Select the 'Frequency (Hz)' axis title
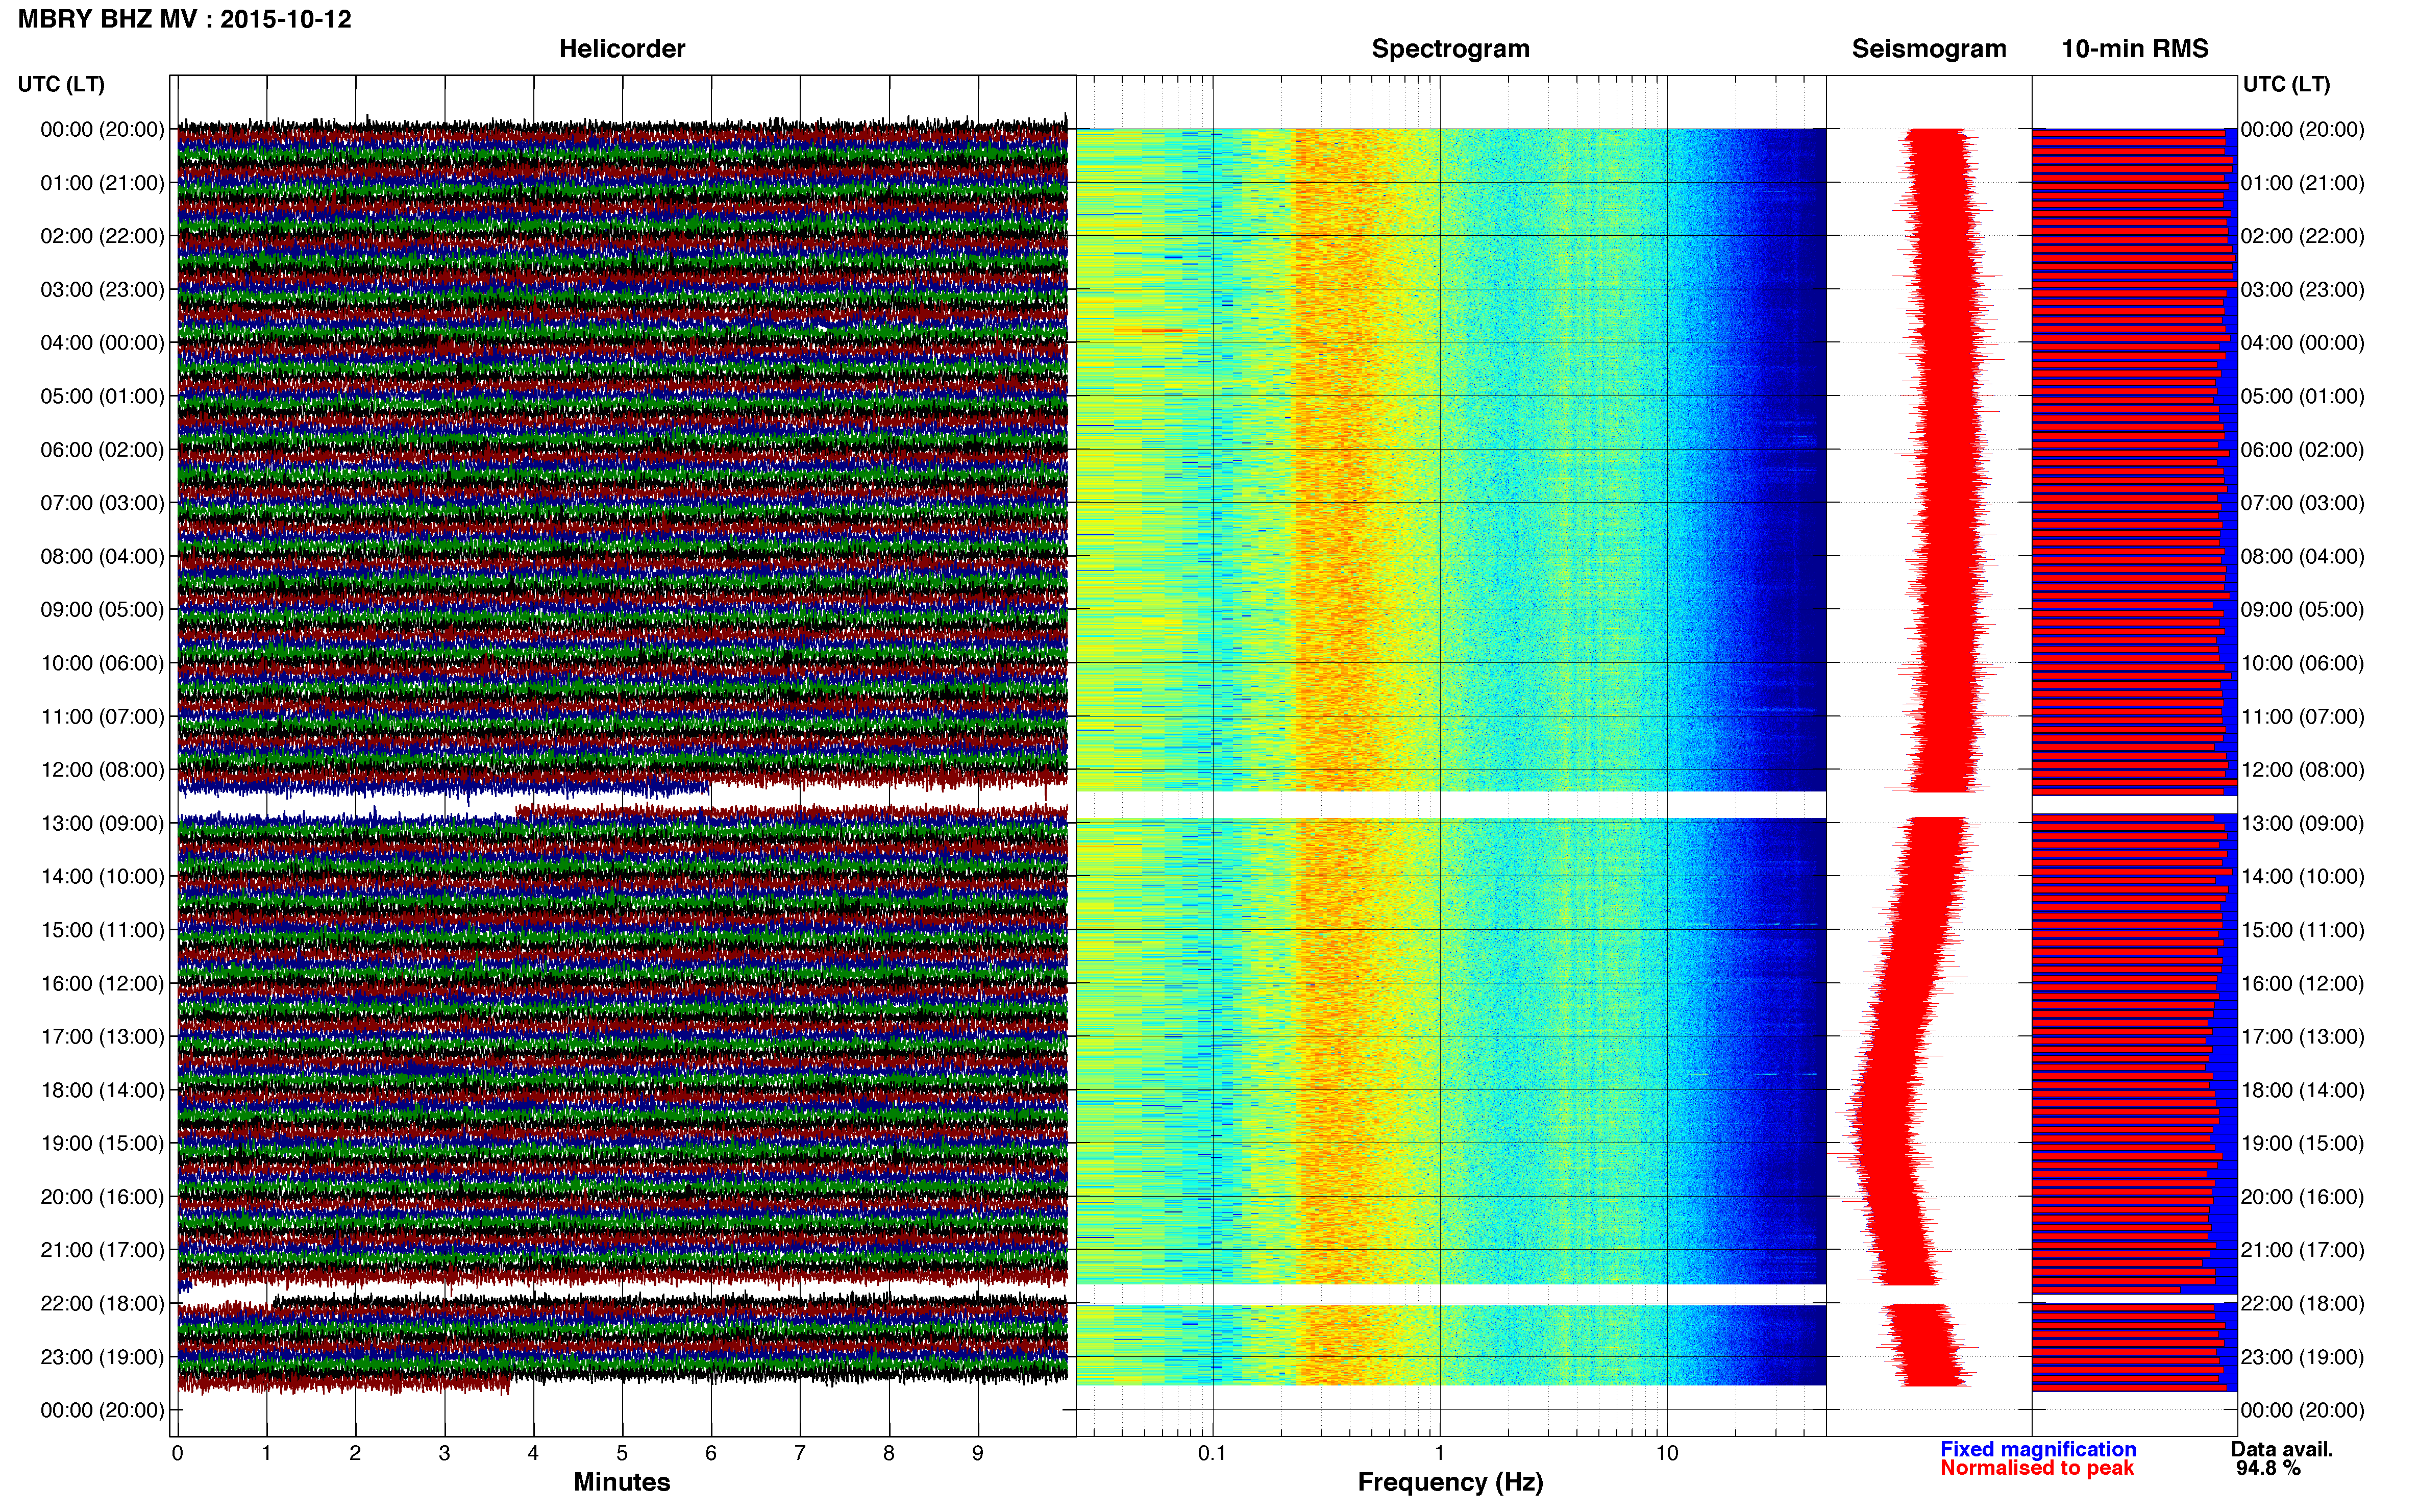 pyautogui.click(x=1450, y=1482)
